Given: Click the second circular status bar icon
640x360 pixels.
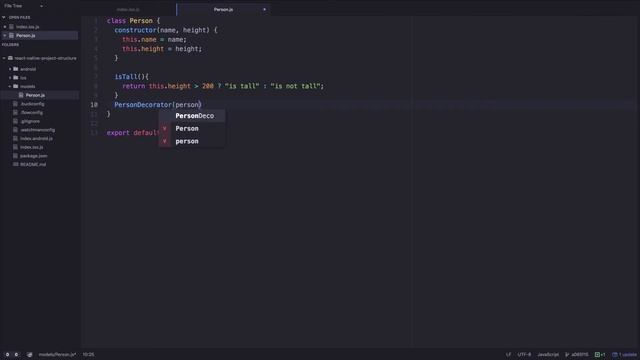Looking at the screenshot, I should pyautogui.click(x=16, y=355).
